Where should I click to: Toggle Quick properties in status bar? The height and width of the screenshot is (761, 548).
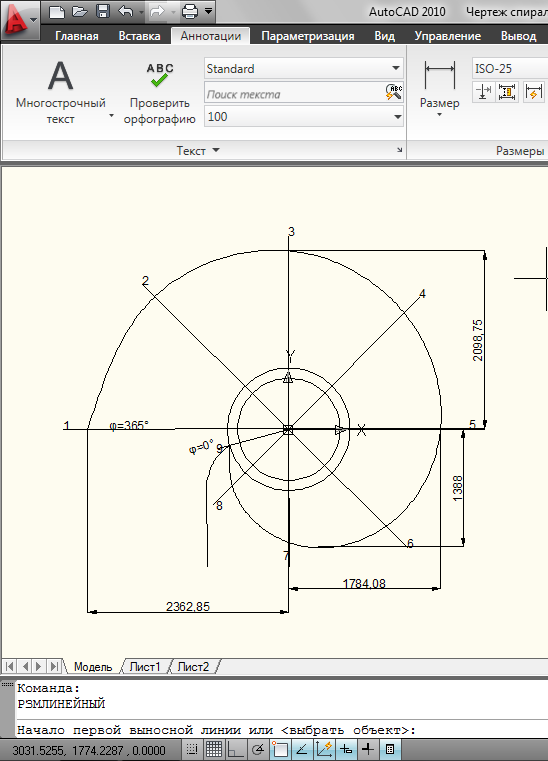[390, 750]
